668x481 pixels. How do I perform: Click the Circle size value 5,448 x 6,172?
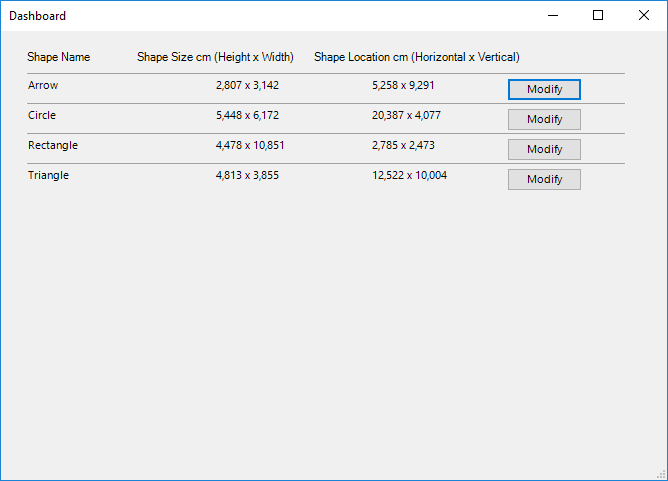point(247,115)
